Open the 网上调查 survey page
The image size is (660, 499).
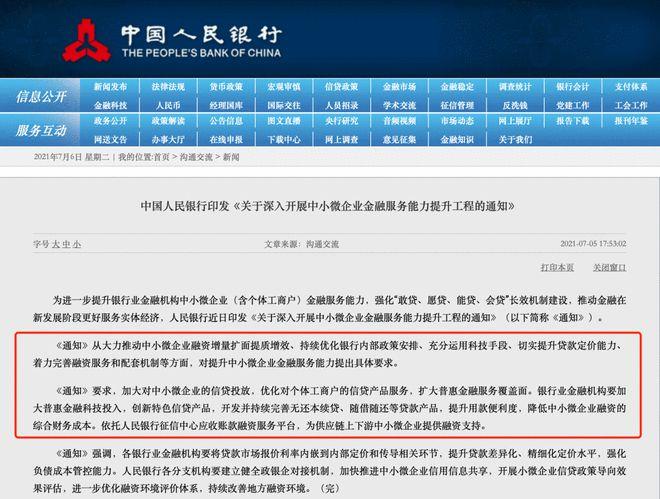341,139
